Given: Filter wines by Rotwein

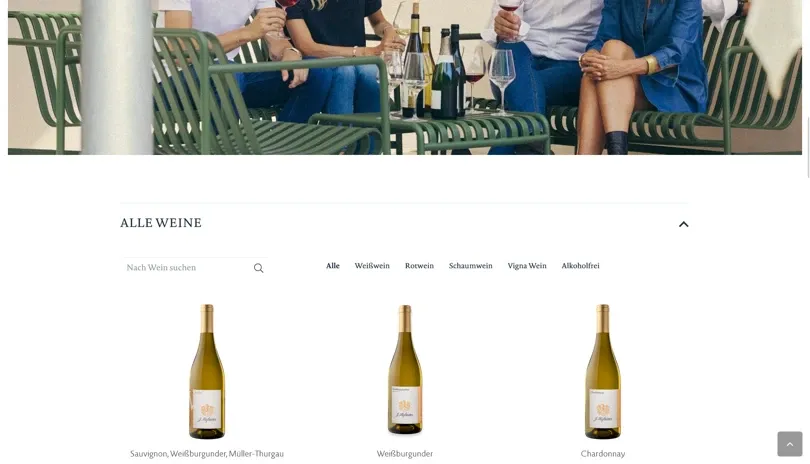Looking at the screenshot, I should tap(419, 266).
